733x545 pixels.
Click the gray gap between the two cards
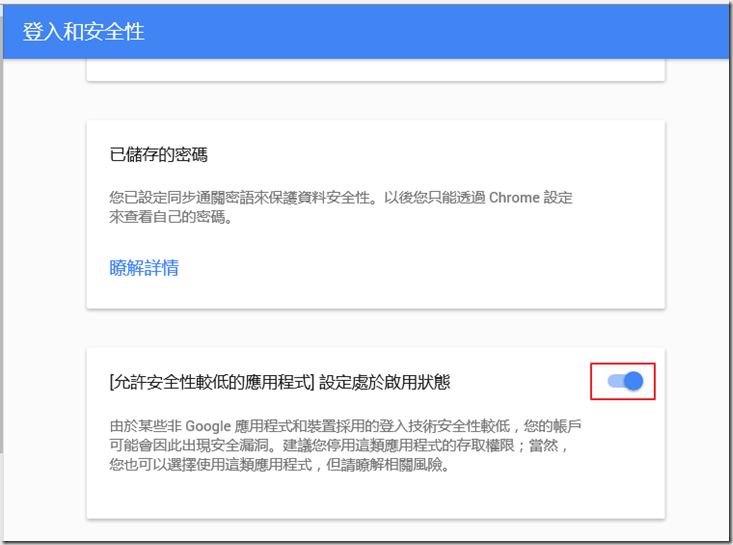375,328
